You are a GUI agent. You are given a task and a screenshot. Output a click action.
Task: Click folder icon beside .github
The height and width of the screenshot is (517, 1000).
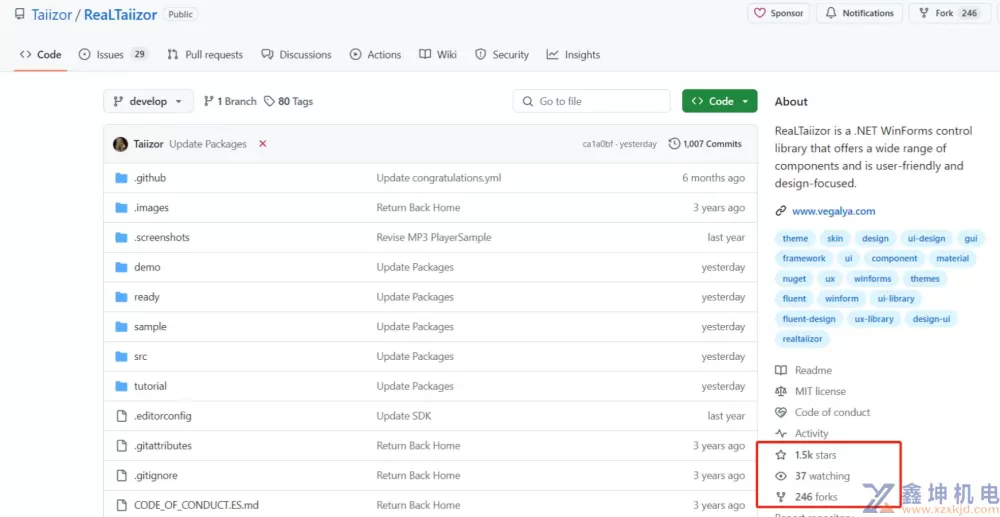[121, 178]
